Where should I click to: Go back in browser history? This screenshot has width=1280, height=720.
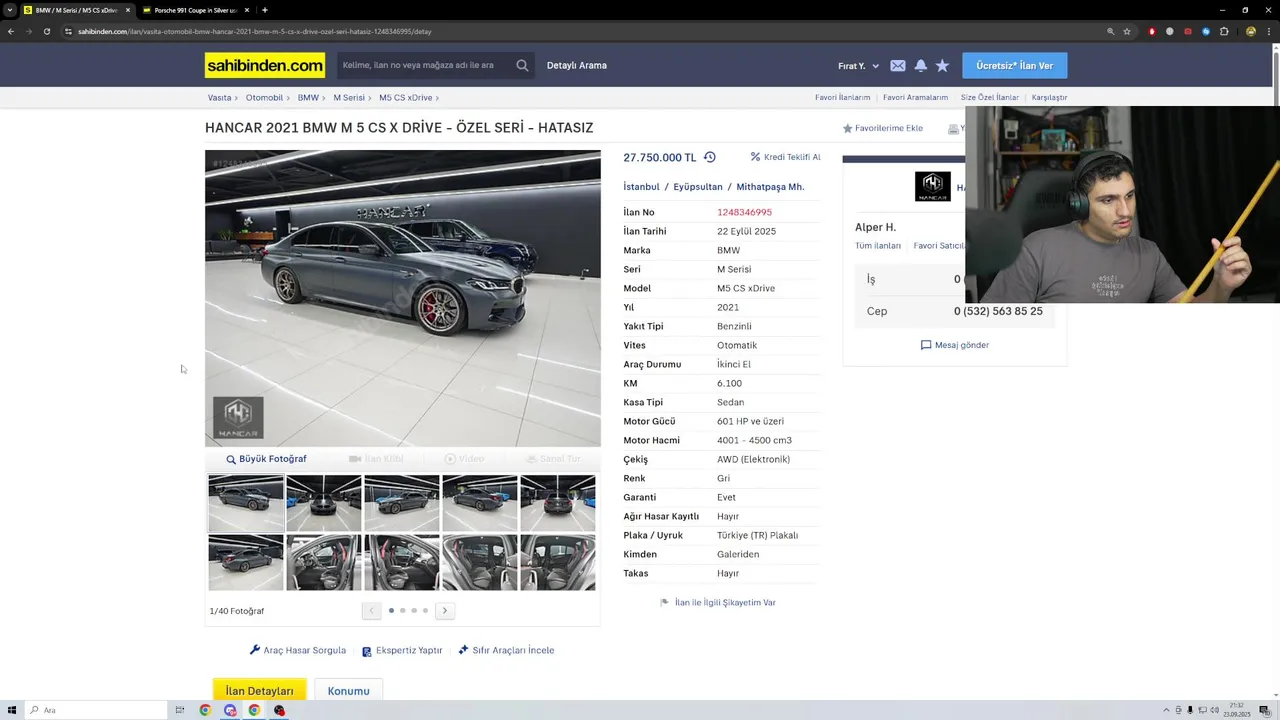tap(11, 31)
